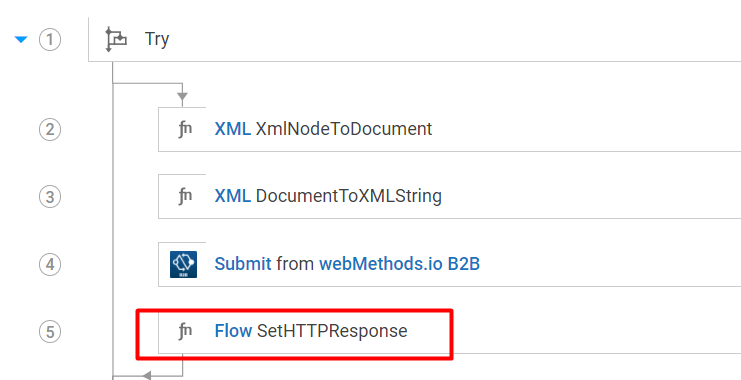Image resolution: width=741 pixels, height=380 pixels.
Task: Click step number 4 circle
Action: coord(50,264)
